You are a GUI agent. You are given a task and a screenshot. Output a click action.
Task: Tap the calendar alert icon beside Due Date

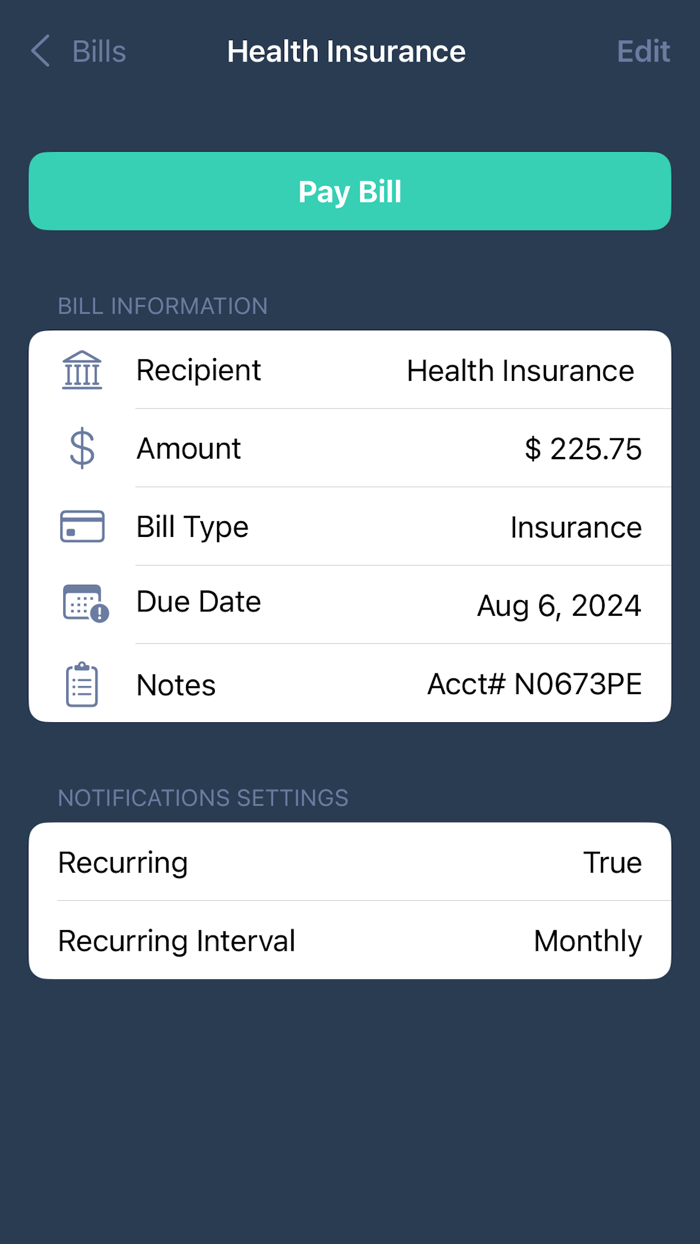(x=82, y=604)
